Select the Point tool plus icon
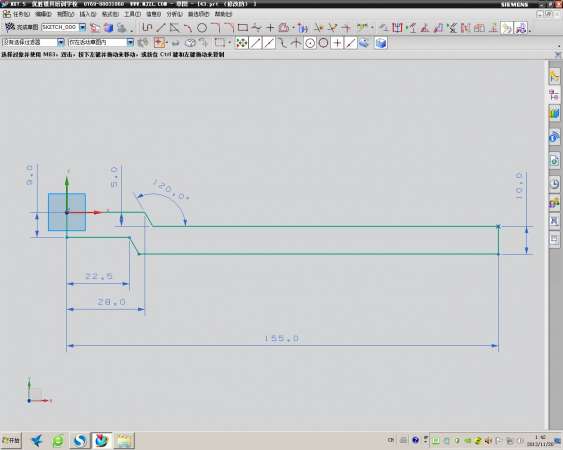The height and width of the screenshot is (450, 563). (270, 28)
